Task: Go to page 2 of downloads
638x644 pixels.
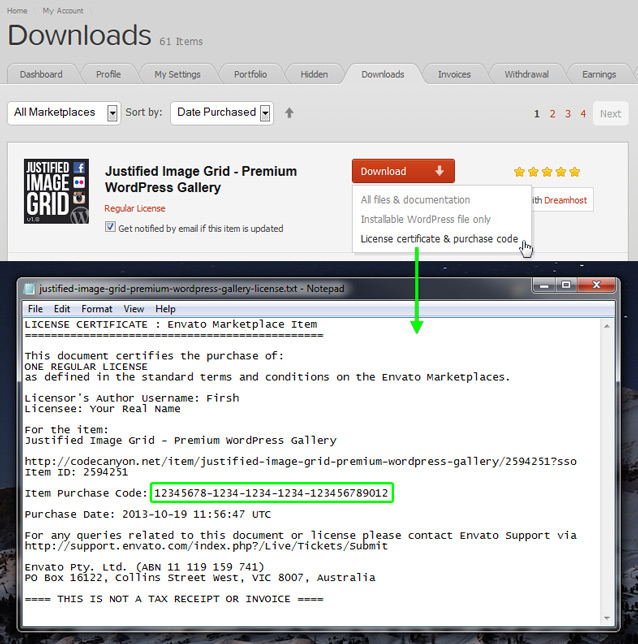Action: 552,114
